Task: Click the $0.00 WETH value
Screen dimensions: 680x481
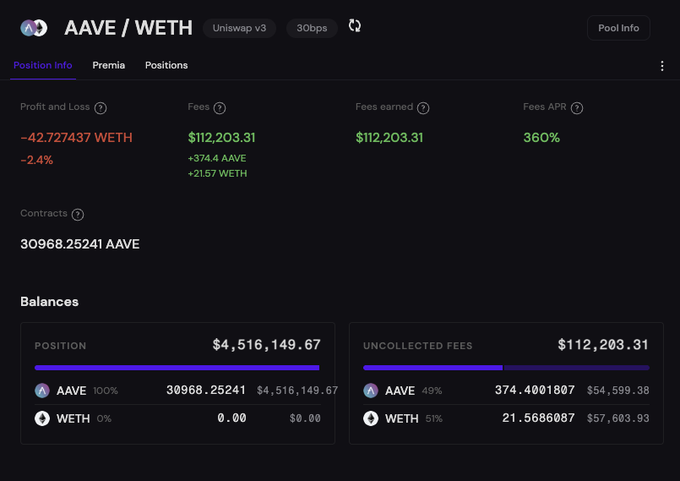Action: pyautogui.click(x=305, y=418)
